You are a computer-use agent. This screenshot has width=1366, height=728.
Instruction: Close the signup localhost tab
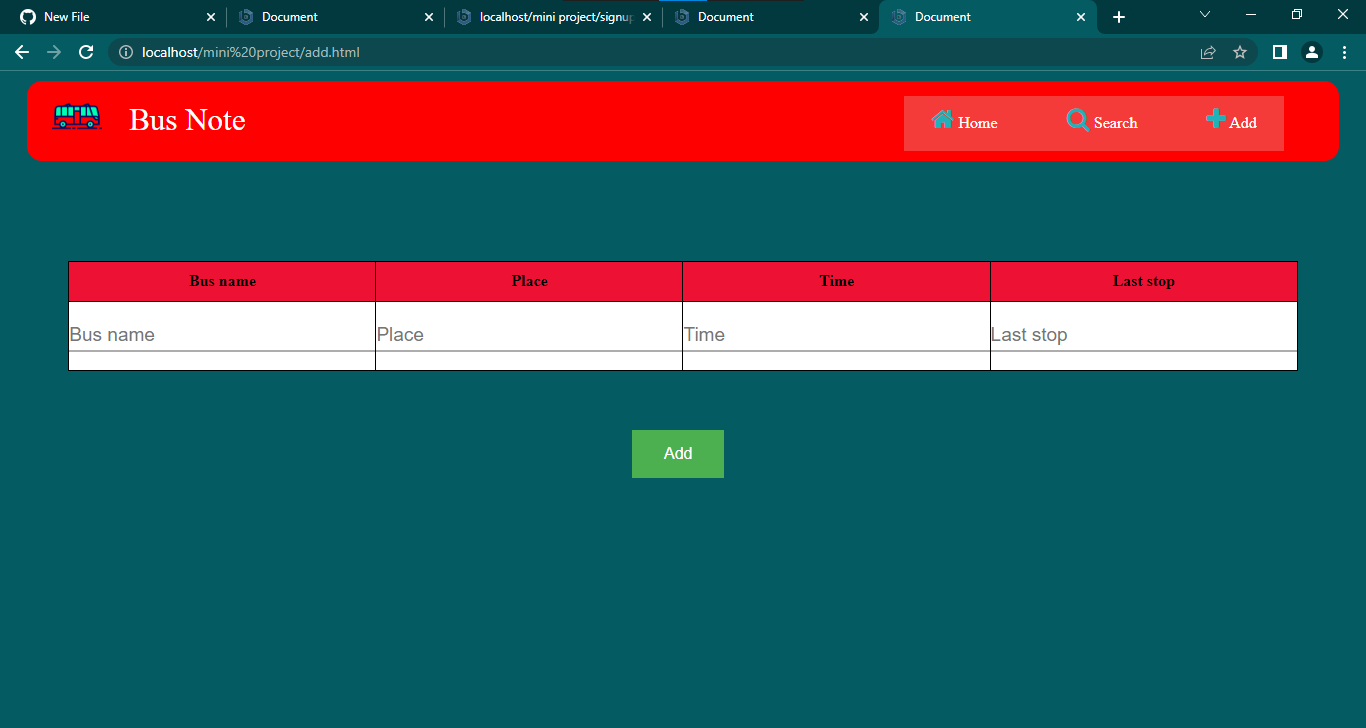click(647, 17)
